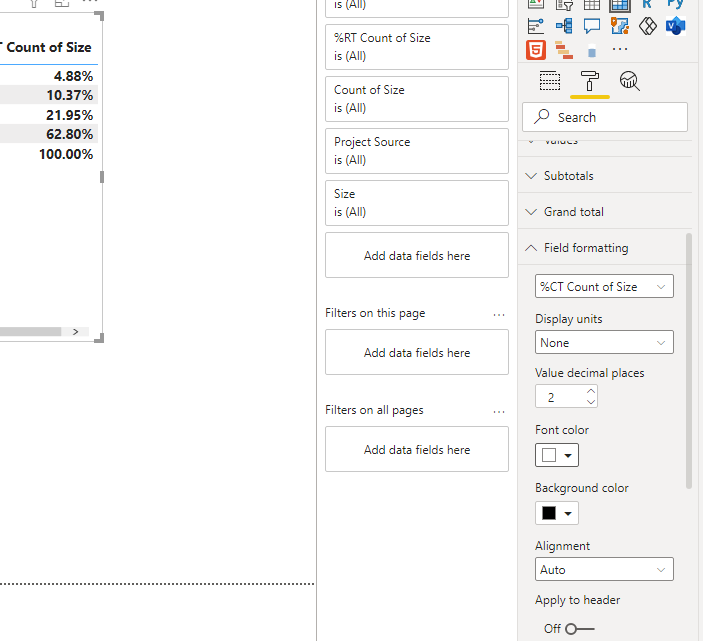Open Get more visuals ellipsis
The height and width of the screenshot is (641, 703).
tap(620, 49)
